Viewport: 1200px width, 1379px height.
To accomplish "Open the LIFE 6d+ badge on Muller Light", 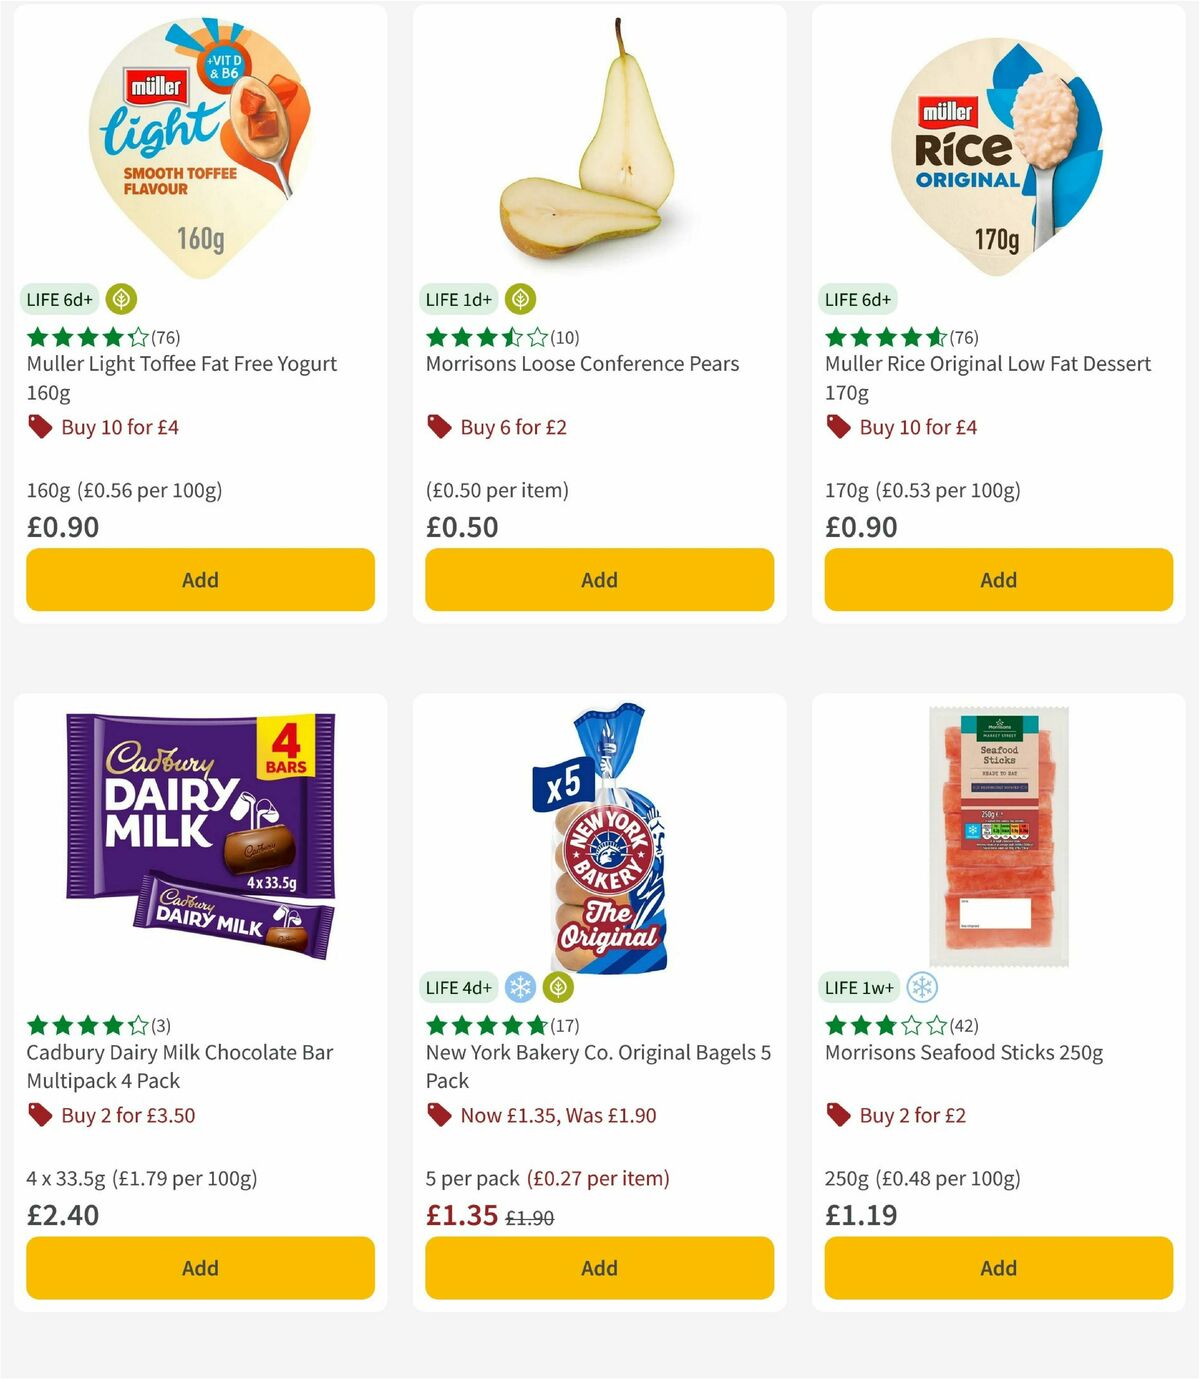I will click(58, 299).
